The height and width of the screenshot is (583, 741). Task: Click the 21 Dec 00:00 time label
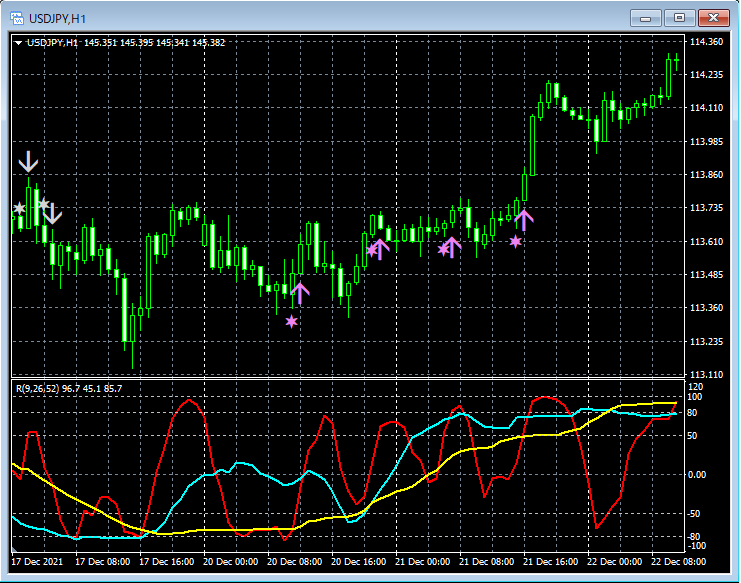[422, 562]
